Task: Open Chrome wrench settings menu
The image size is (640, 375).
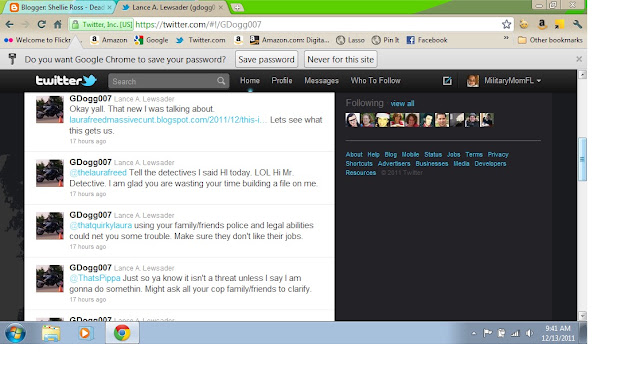Action: tap(577, 24)
